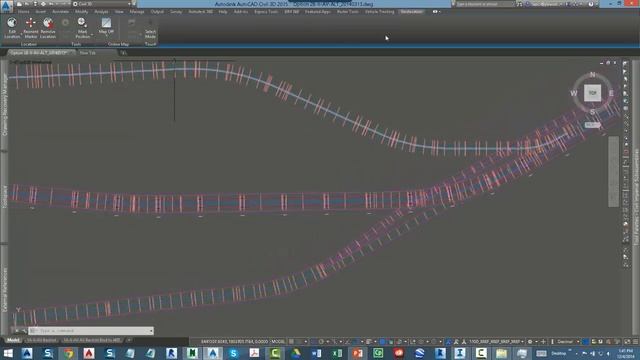Open PowerPoint from the taskbar
640x360 pixels.
358,353
